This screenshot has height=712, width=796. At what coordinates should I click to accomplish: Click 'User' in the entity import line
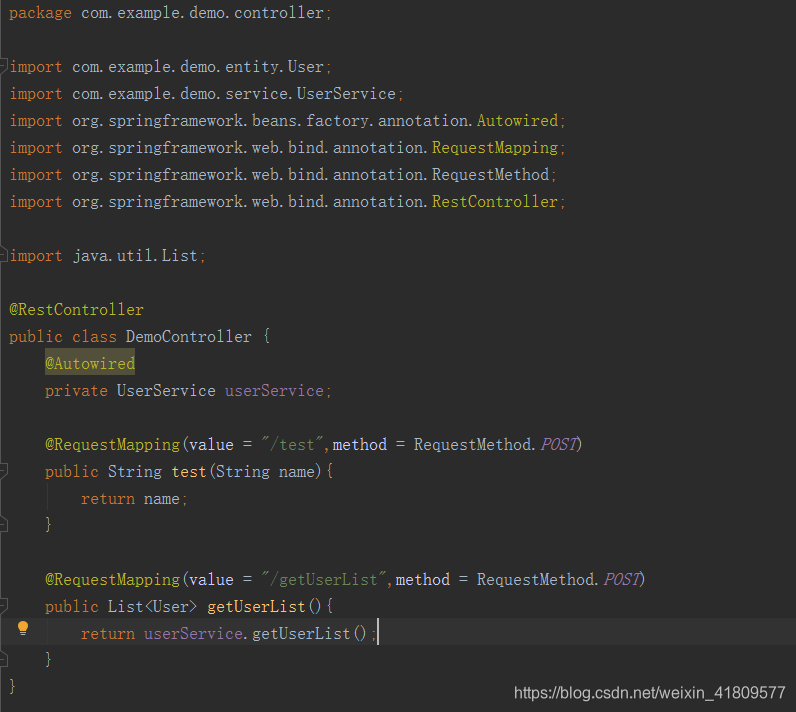coord(306,66)
